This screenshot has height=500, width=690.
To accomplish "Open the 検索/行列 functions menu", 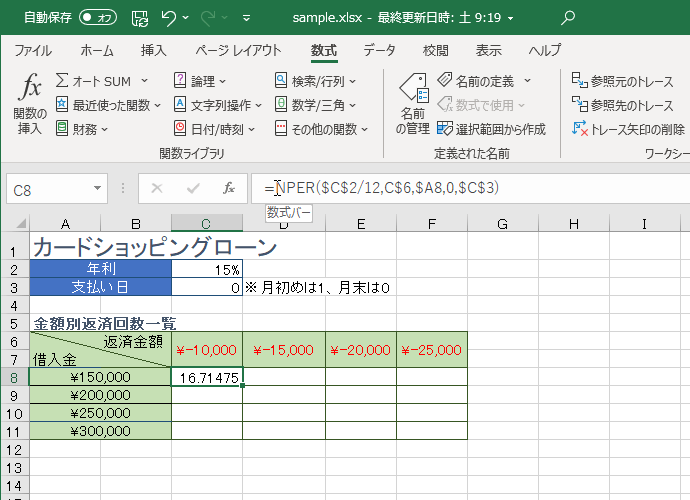I will tap(316, 81).
